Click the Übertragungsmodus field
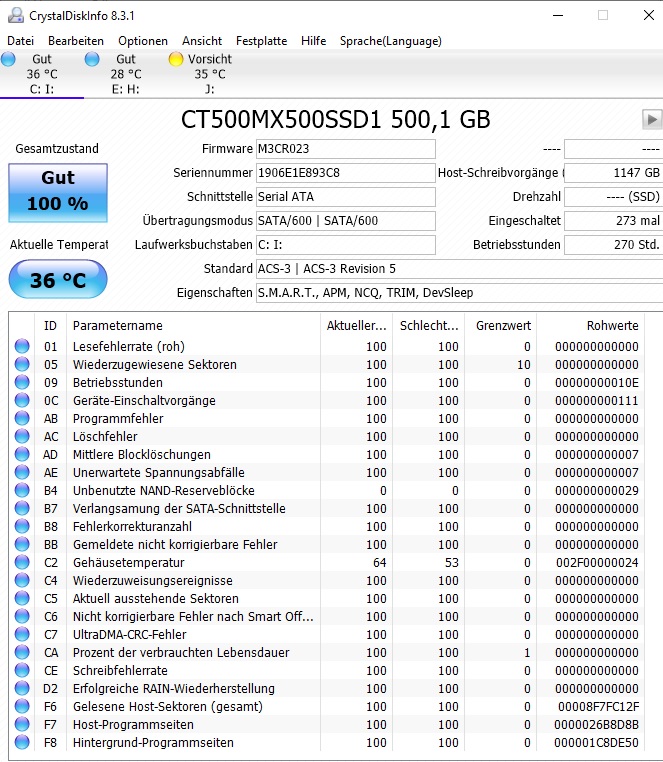 click(x=346, y=221)
